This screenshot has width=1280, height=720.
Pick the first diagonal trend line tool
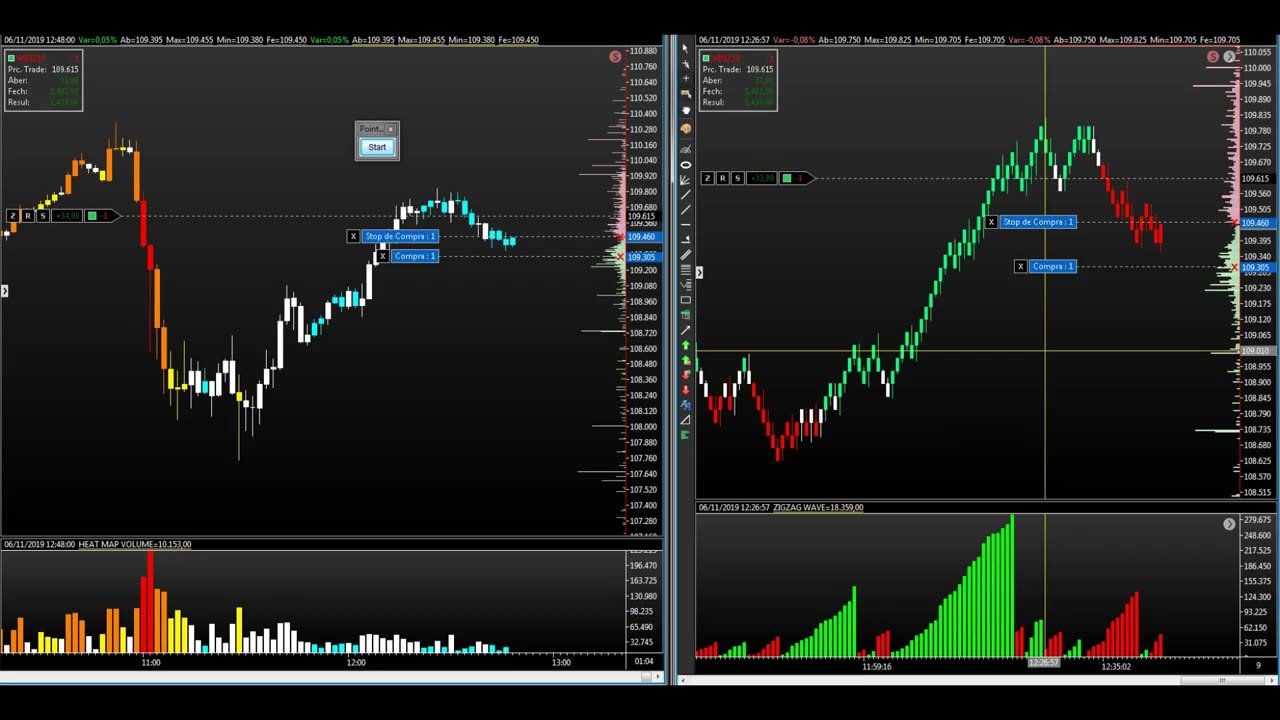[x=685, y=195]
